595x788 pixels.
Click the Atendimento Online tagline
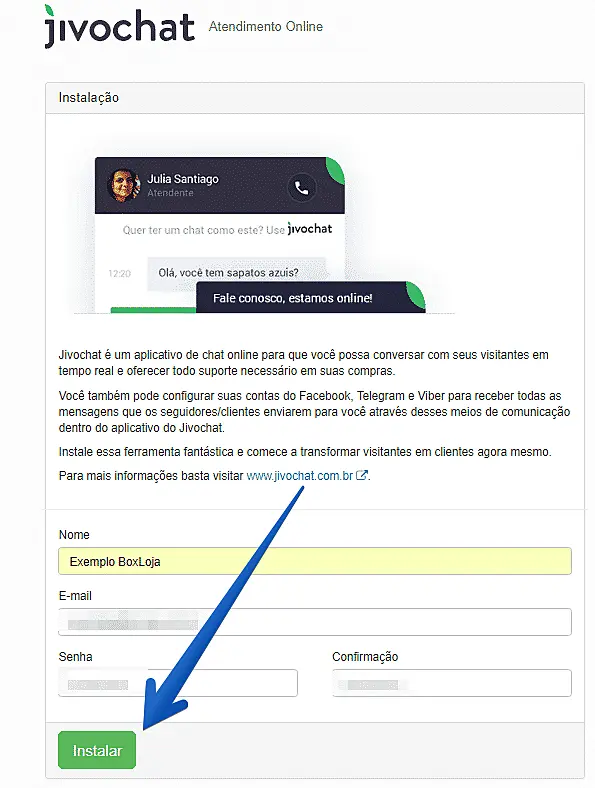(266, 27)
